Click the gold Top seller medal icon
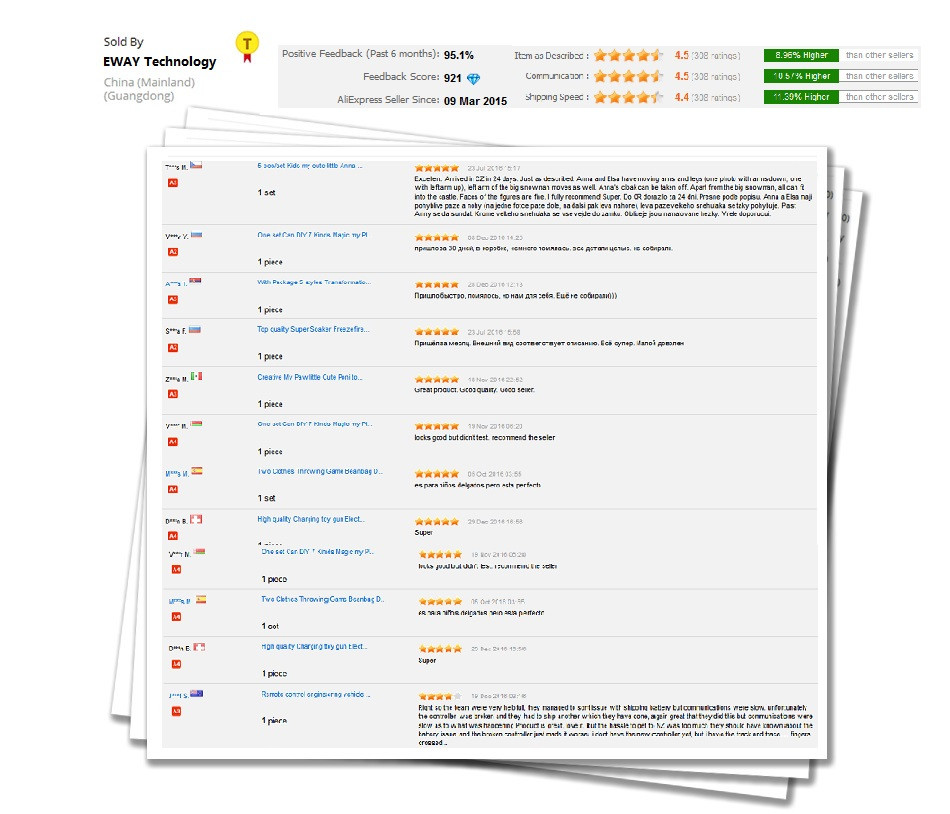This screenshot has width=950, height=814. tap(244, 46)
